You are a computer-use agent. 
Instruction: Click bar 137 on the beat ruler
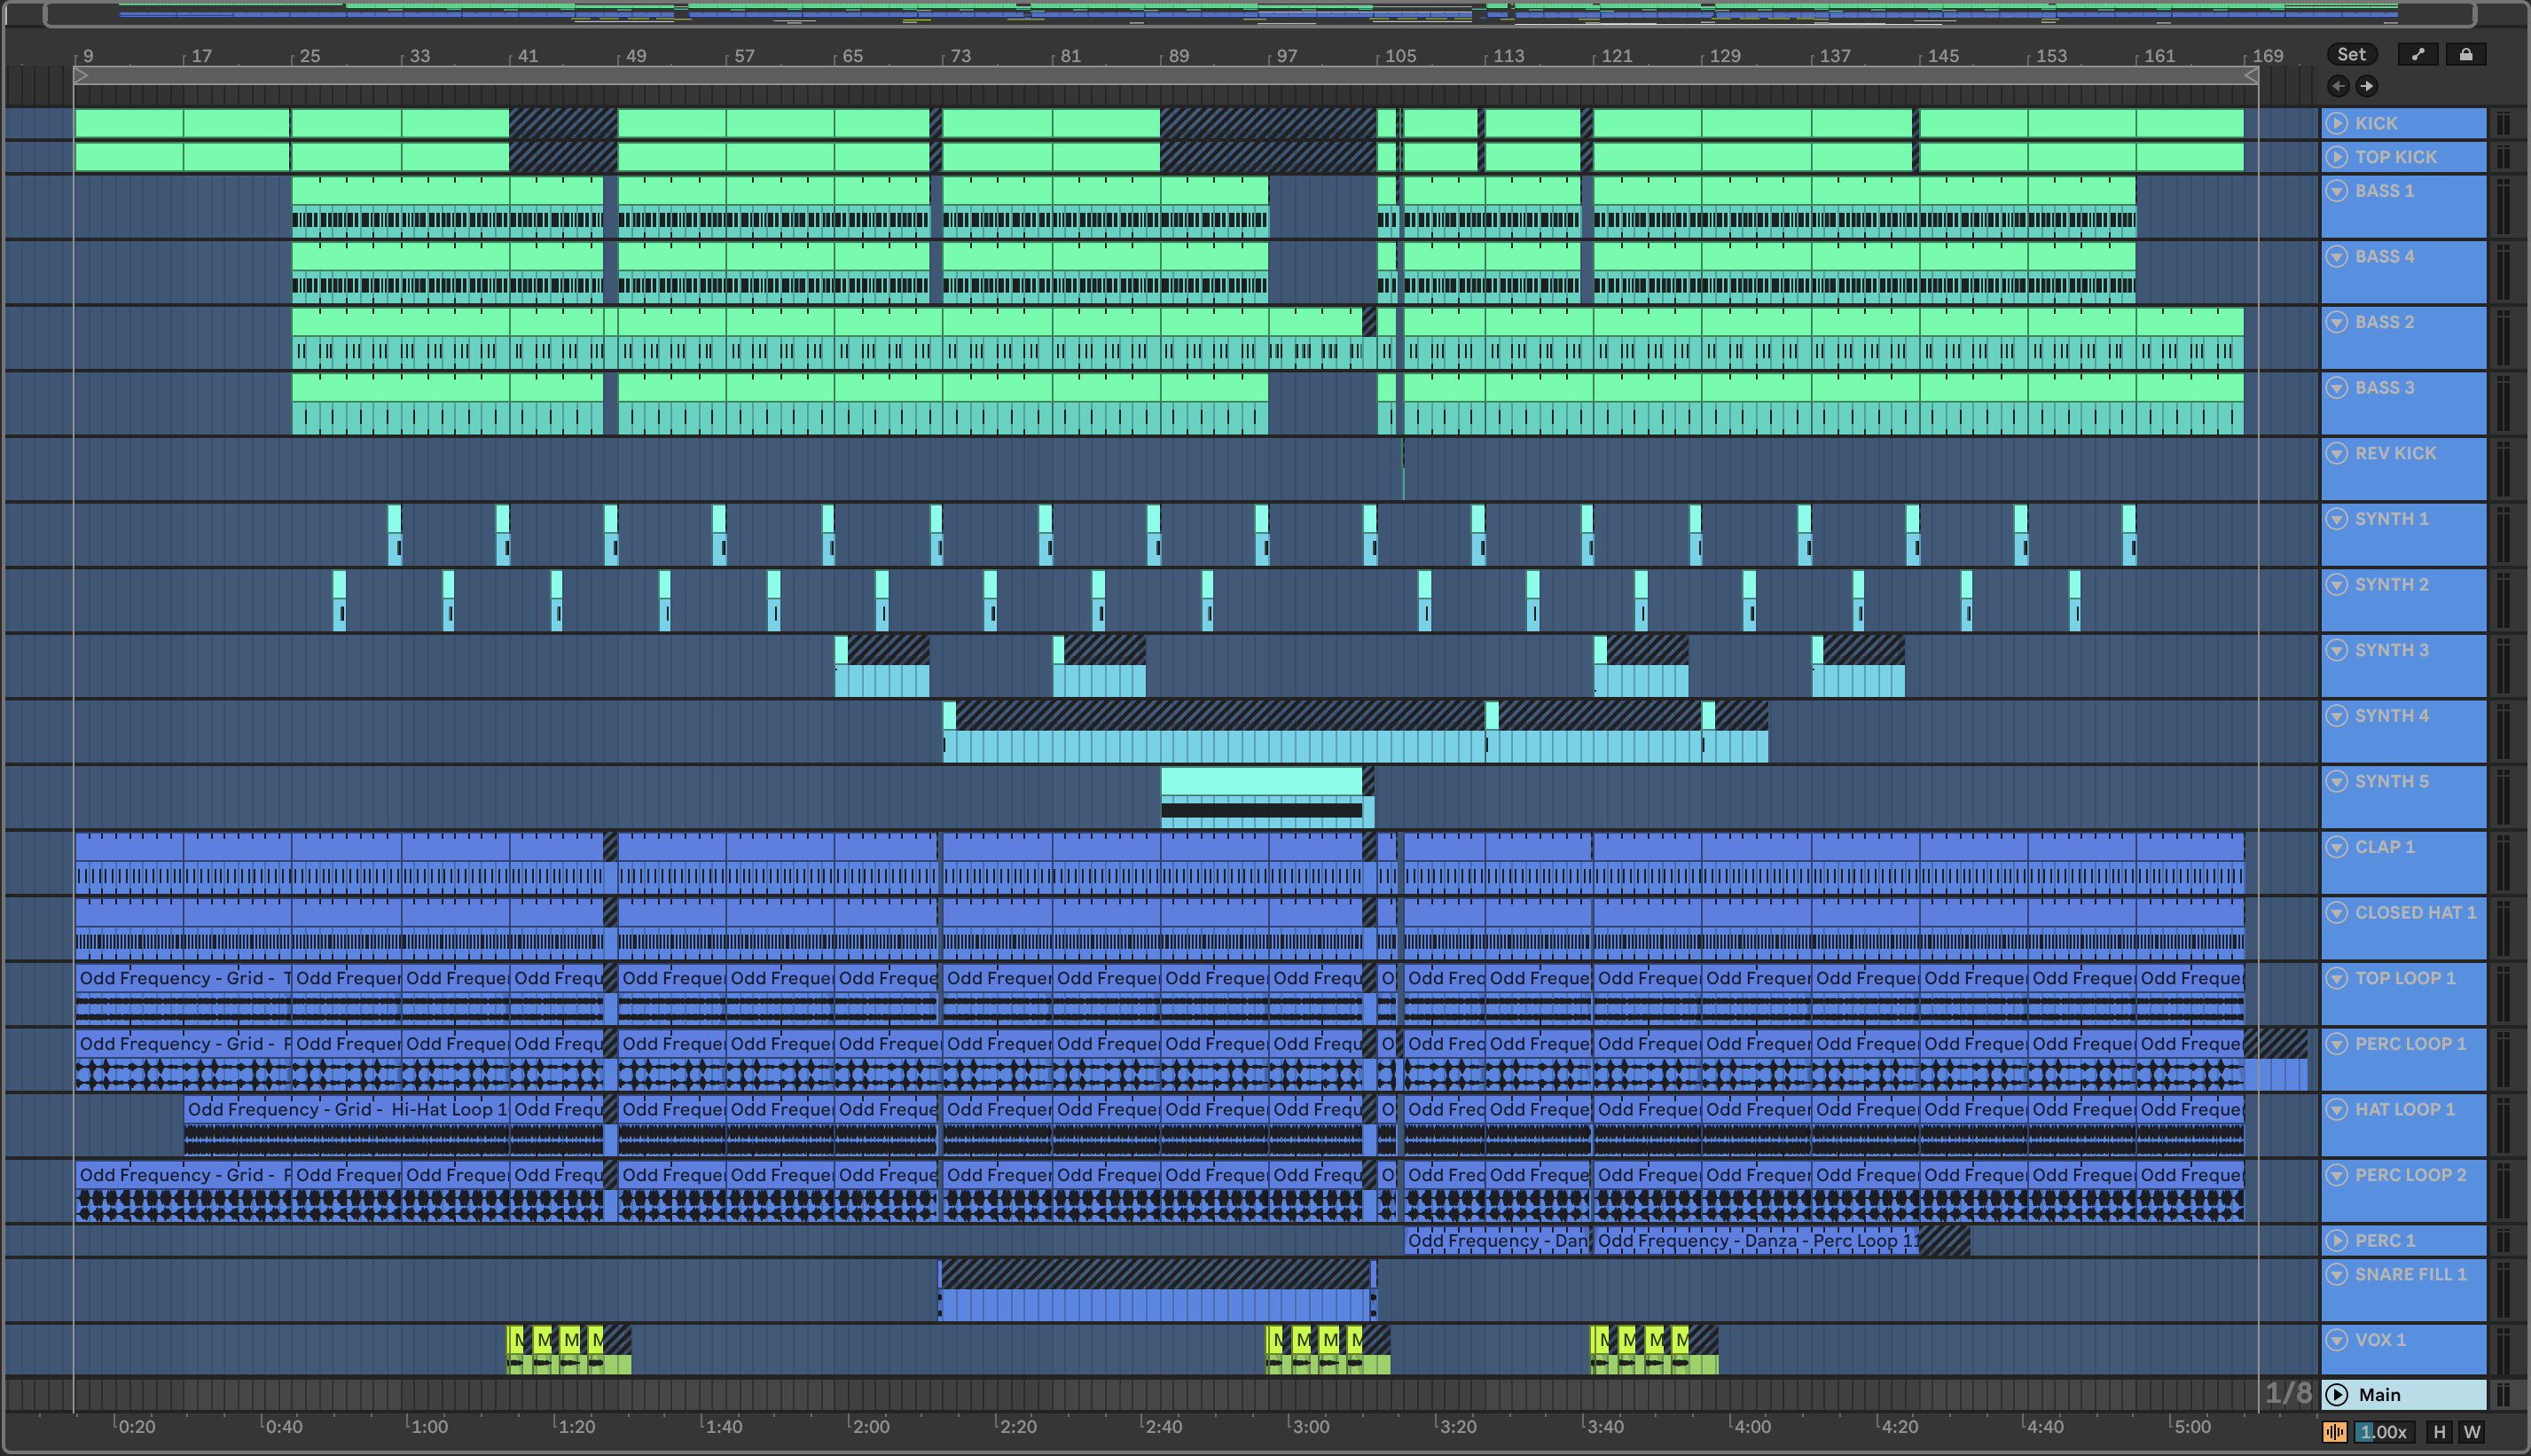(x=1833, y=56)
